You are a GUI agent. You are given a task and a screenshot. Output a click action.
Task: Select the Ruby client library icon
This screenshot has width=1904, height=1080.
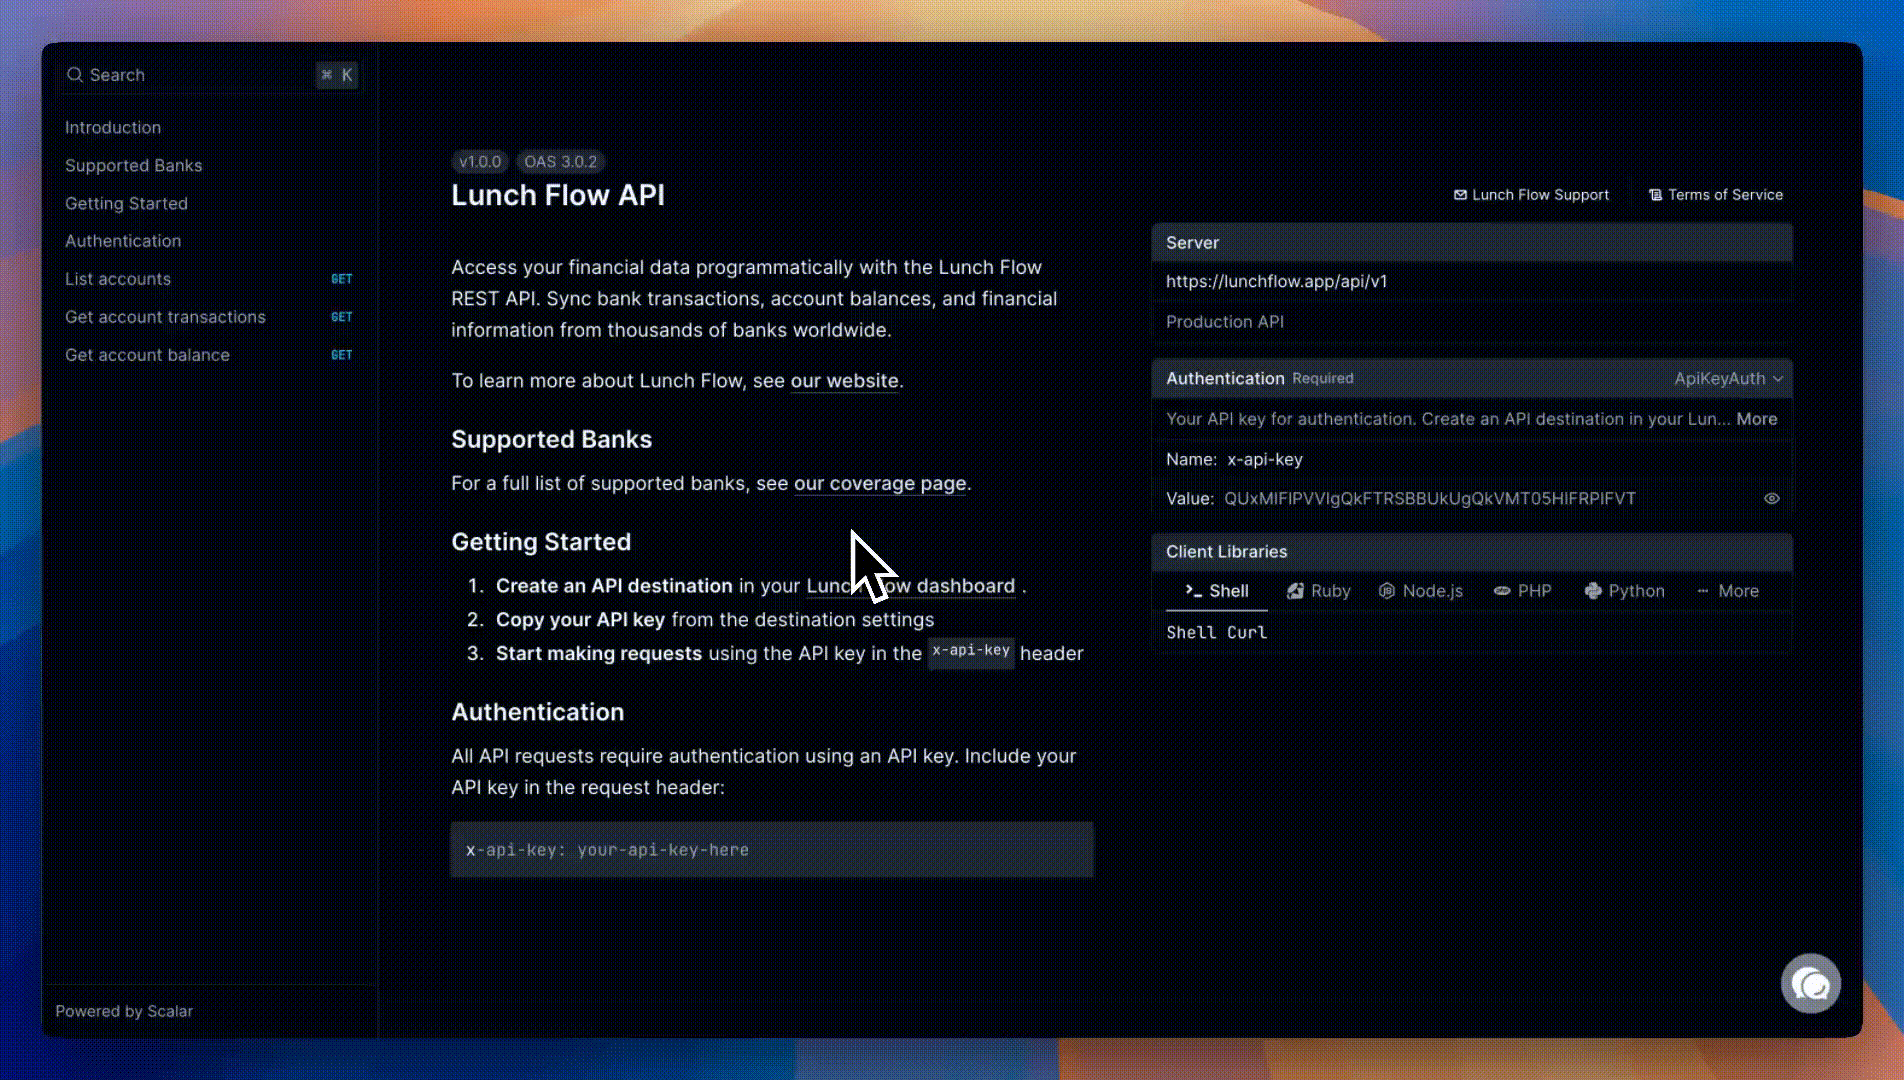(1295, 591)
